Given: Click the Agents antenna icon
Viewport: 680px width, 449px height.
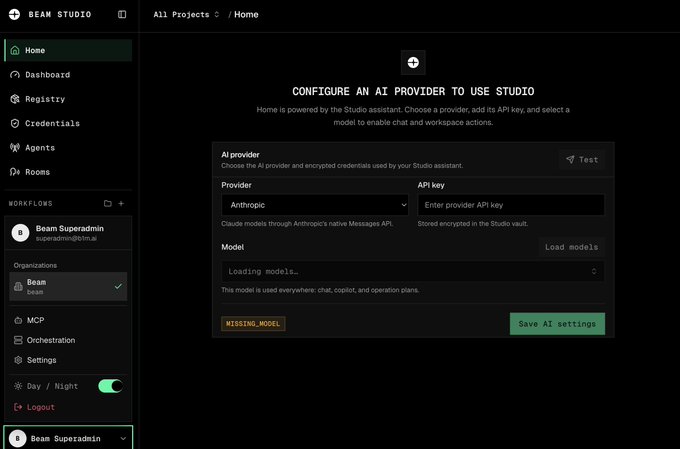Looking at the screenshot, I should pyautogui.click(x=15, y=147).
